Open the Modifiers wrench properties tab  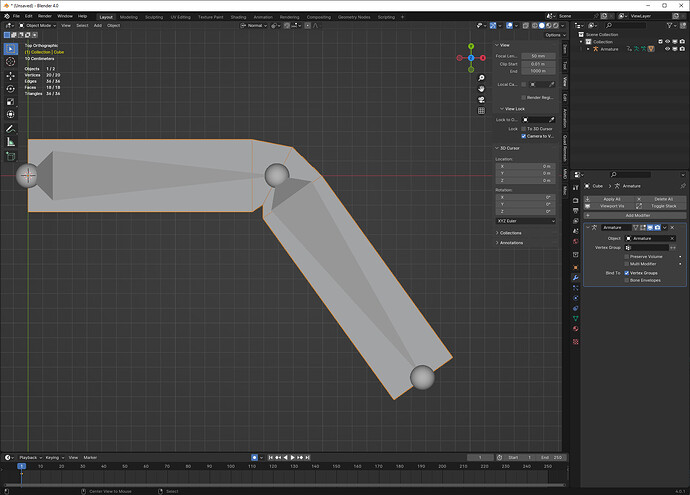pyautogui.click(x=576, y=278)
